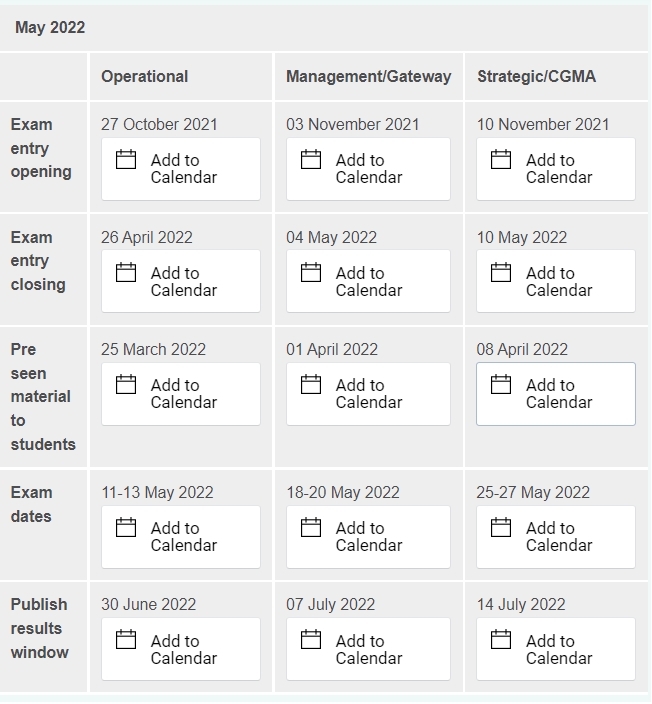This screenshot has height=704, width=652.
Task: Click calendar icon under 14 July 2022
Action: (x=501, y=641)
